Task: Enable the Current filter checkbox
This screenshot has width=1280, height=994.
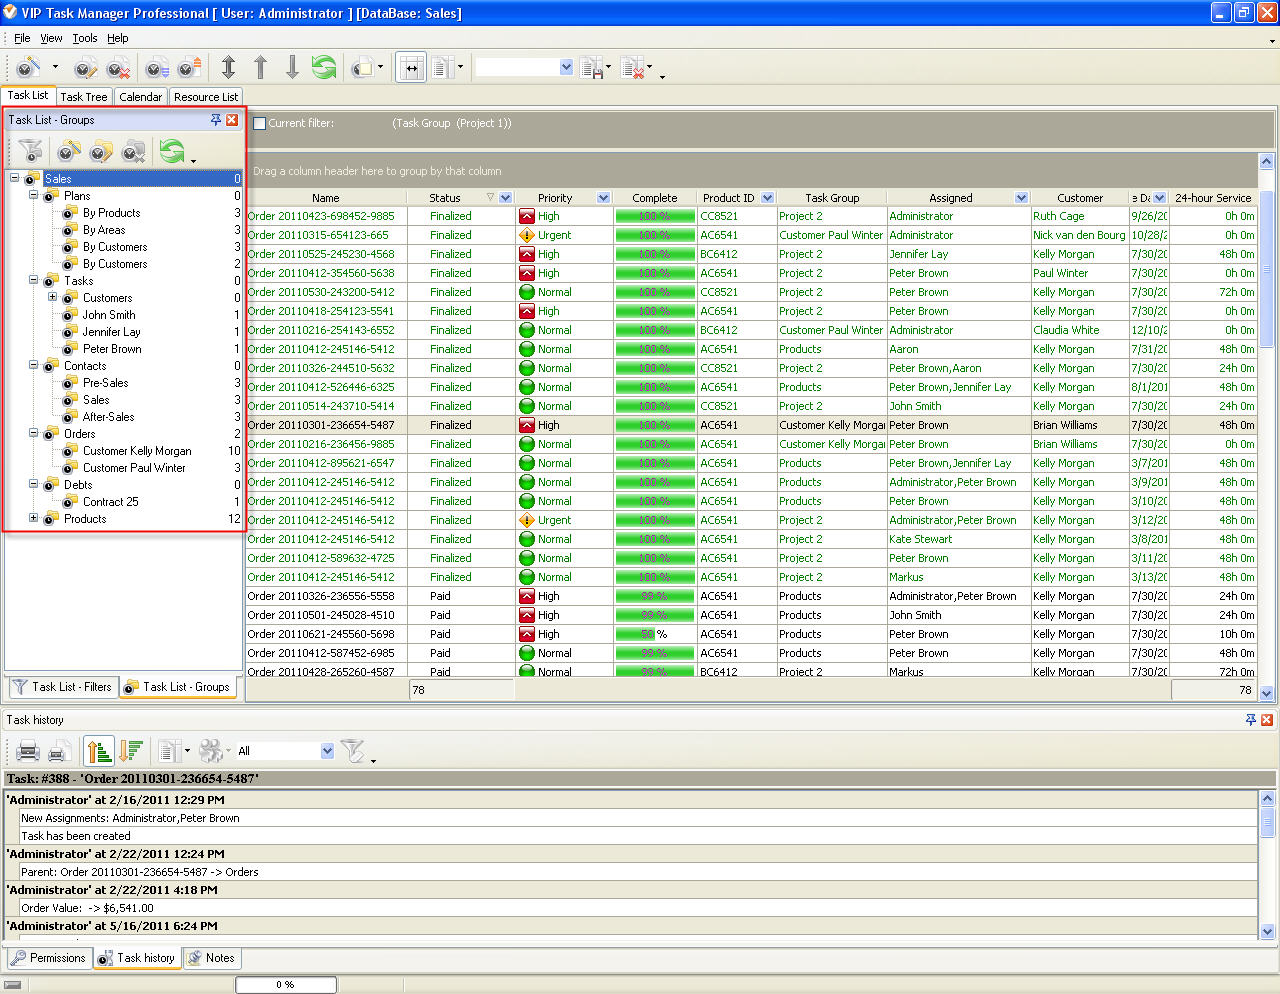Action: [x=260, y=123]
